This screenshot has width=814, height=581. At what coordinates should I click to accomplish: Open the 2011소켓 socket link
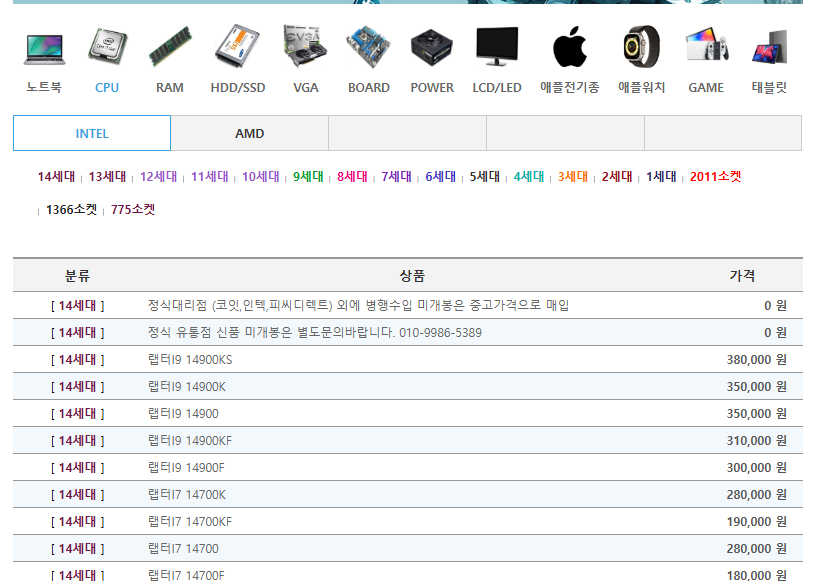click(x=715, y=177)
